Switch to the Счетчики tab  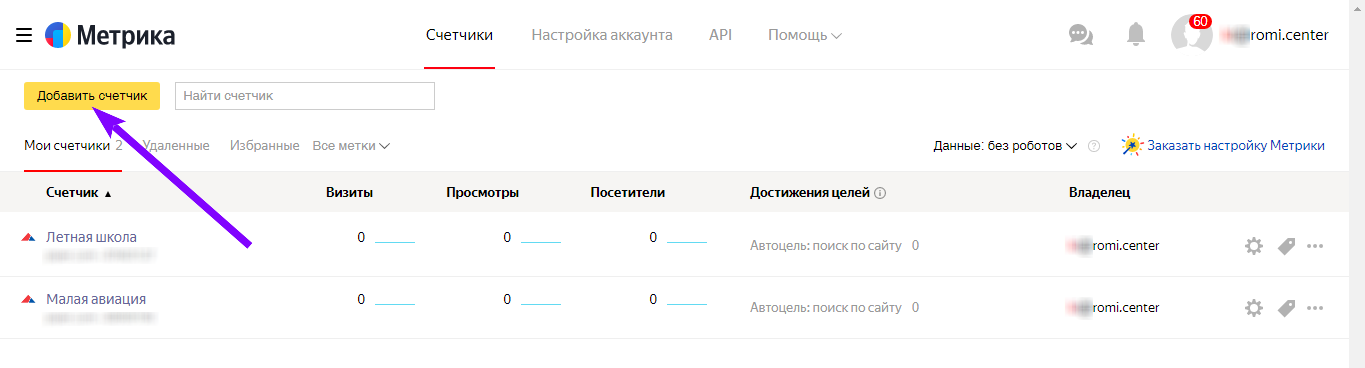[459, 35]
